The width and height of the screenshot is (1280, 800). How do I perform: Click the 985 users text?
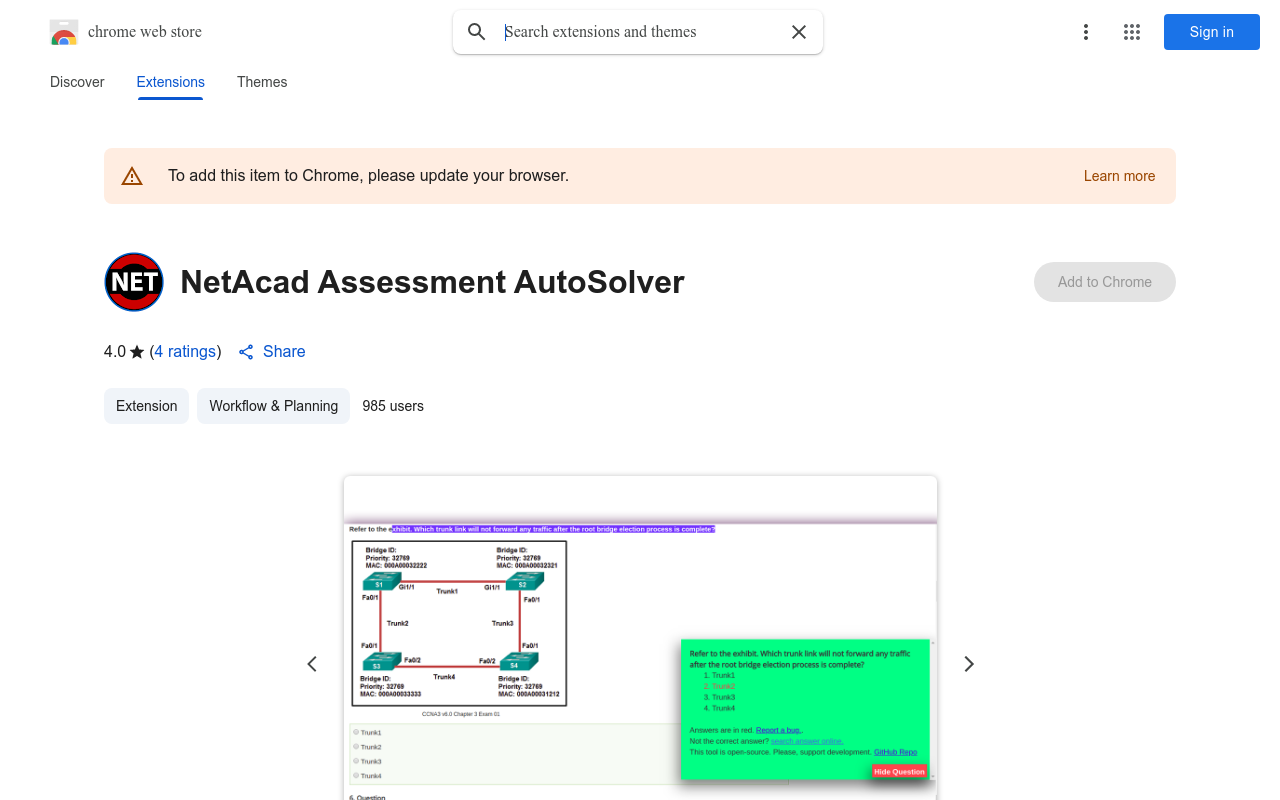click(393, 406)
